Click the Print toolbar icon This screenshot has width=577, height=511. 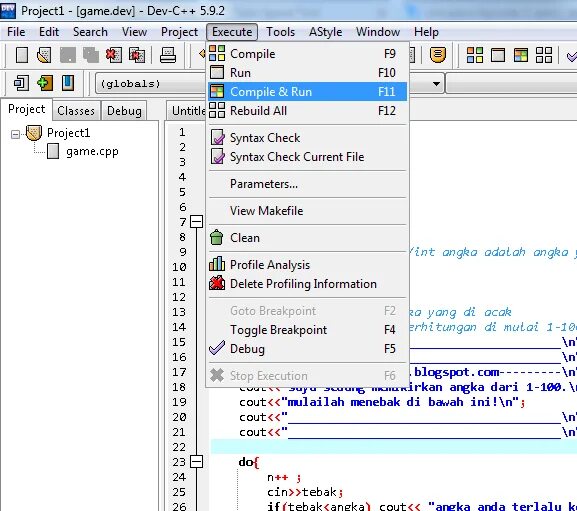168,55
